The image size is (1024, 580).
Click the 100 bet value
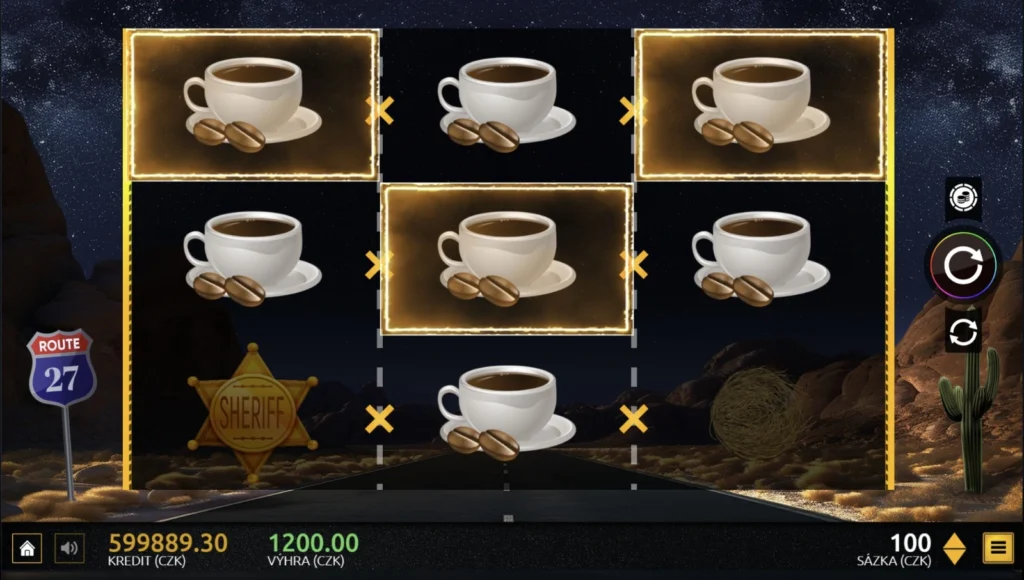pos(910,543)
